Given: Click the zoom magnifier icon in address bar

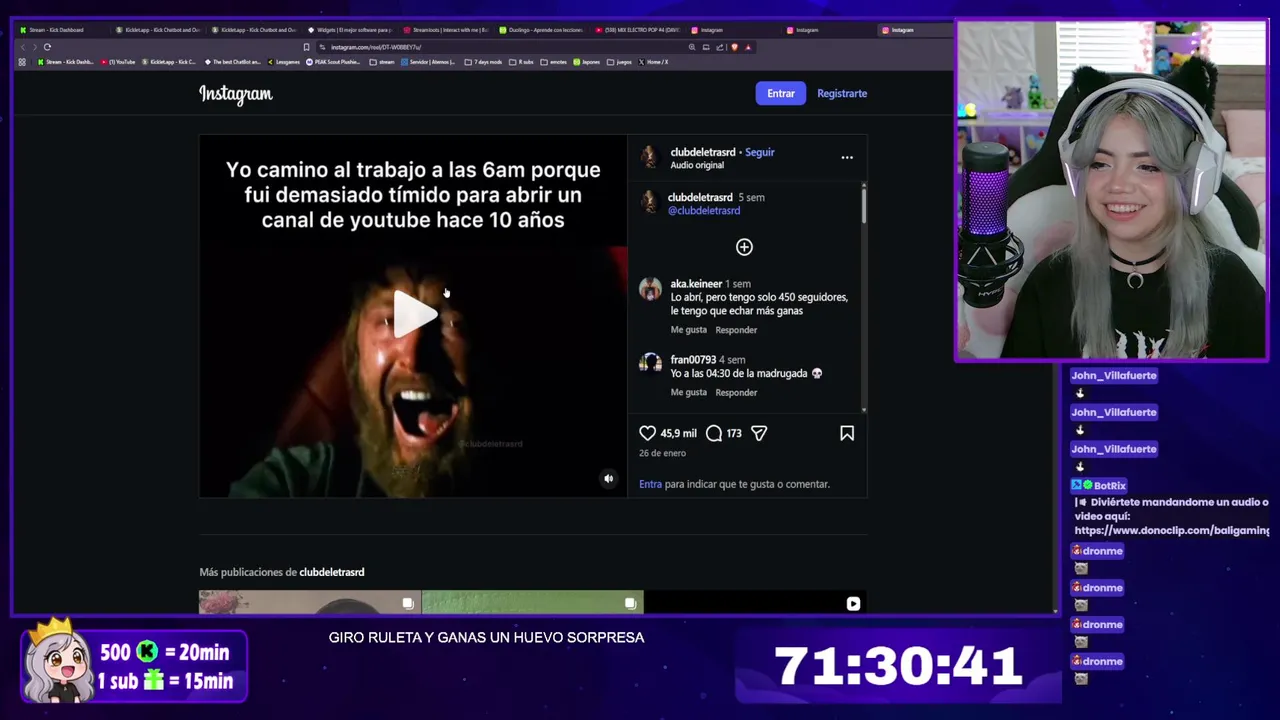Looking at the screenshot, I should click(x=692, y=47).
